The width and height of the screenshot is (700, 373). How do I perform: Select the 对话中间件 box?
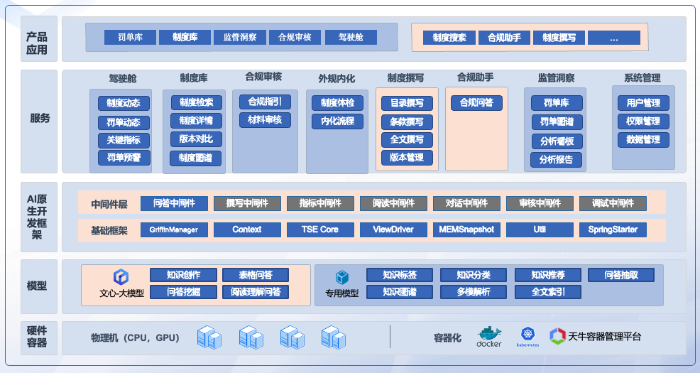click(467, 203)
